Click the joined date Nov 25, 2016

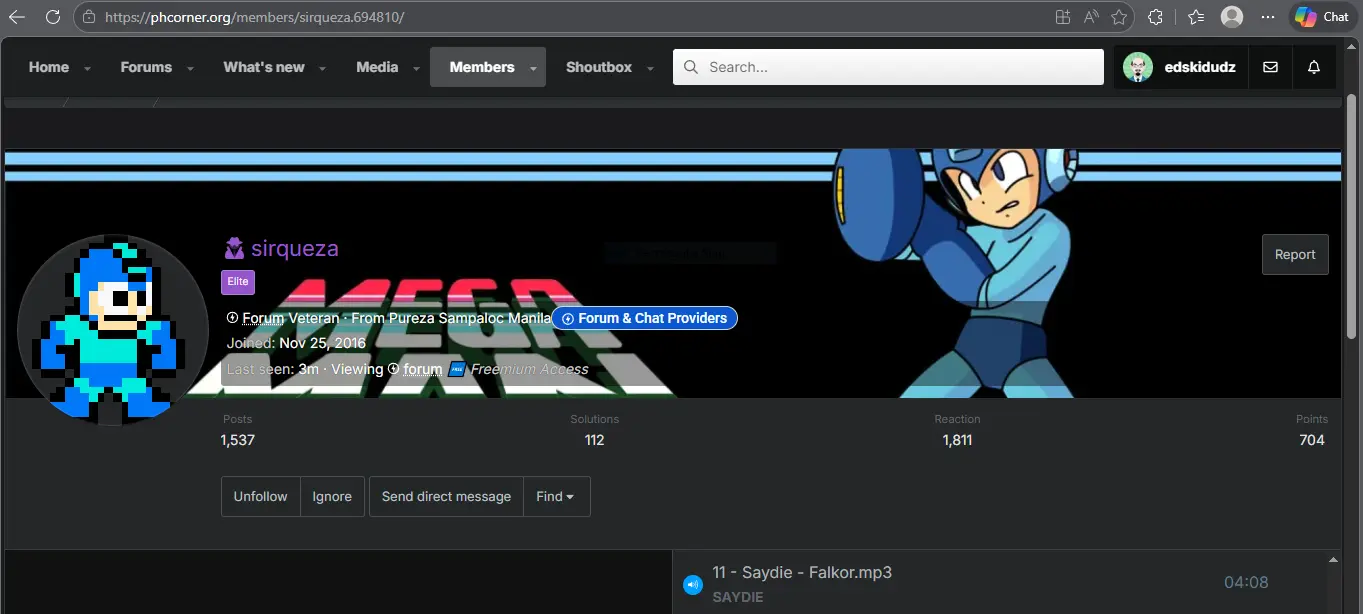[x=322, y=343]
